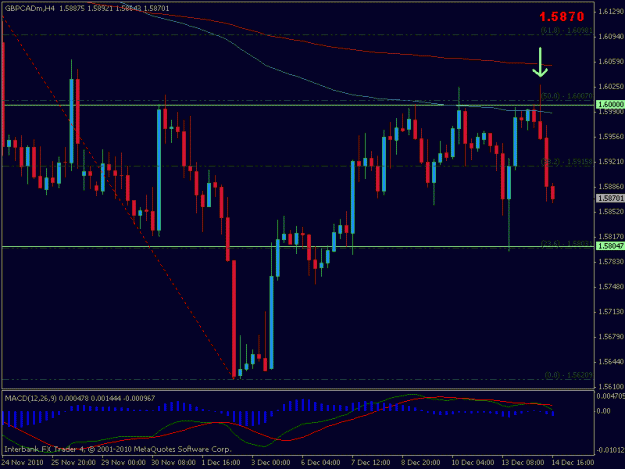
Task: Click the MACD scale value 0.00
Action: tap(604, 411)
